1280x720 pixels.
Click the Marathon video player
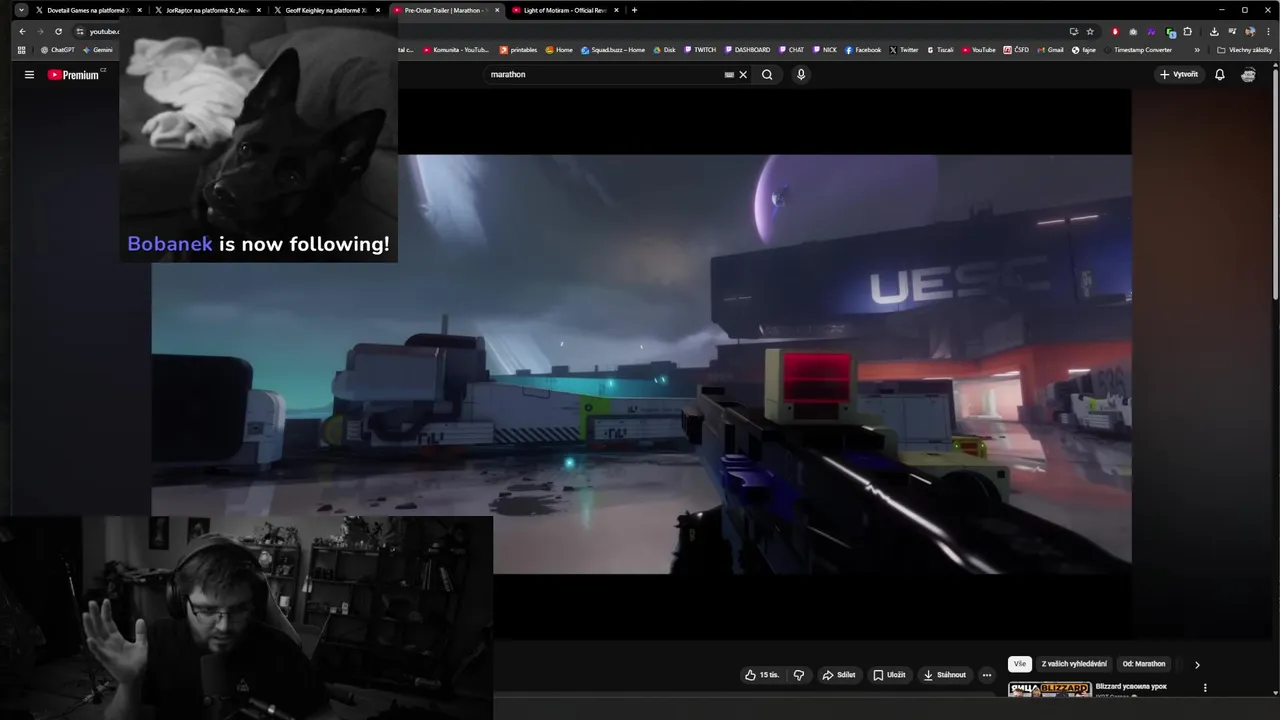(x=641, y=364)
